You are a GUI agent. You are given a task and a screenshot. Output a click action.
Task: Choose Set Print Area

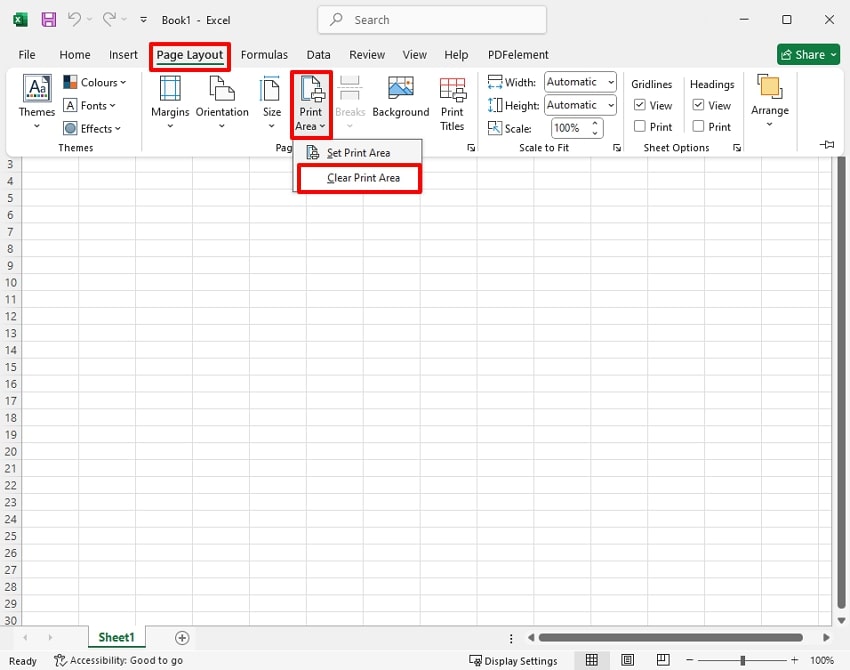(358, 152)
